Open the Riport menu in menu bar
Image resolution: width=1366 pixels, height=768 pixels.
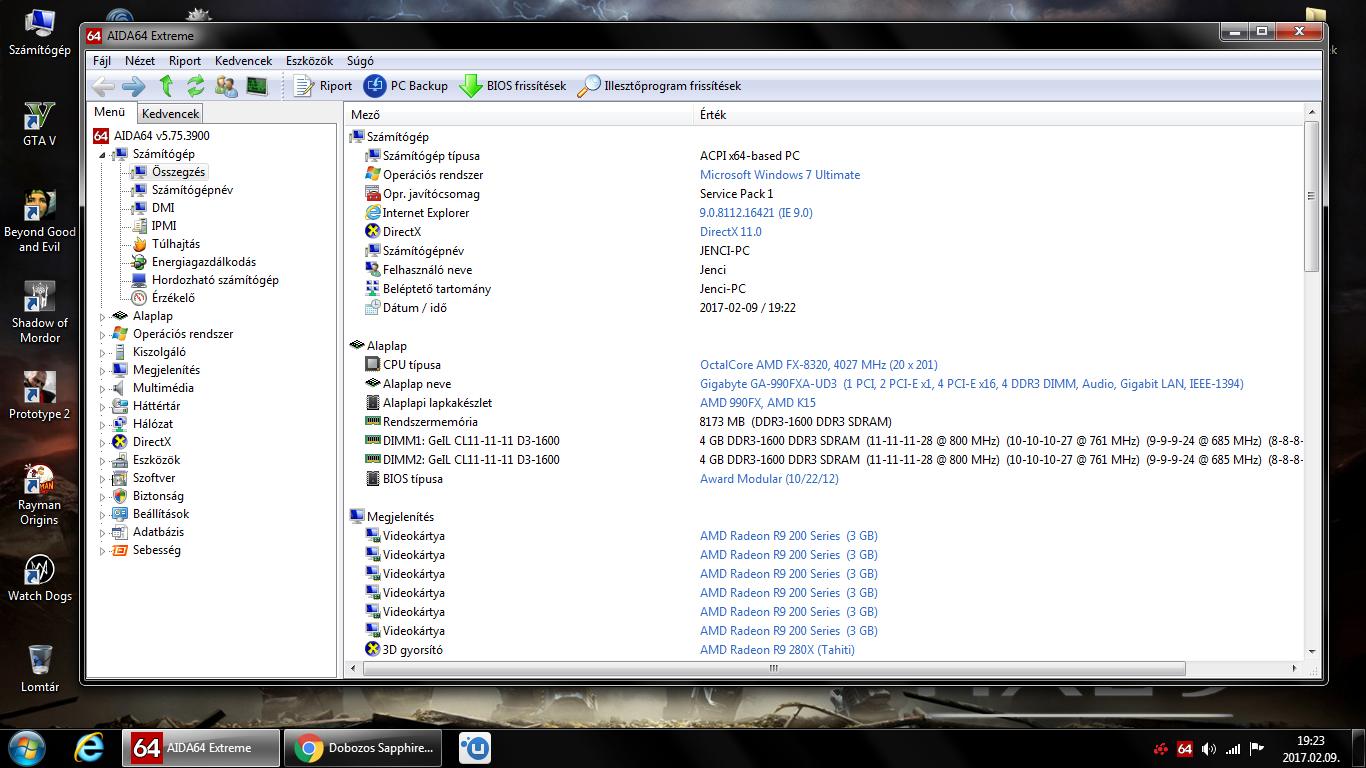click(185, 61)
